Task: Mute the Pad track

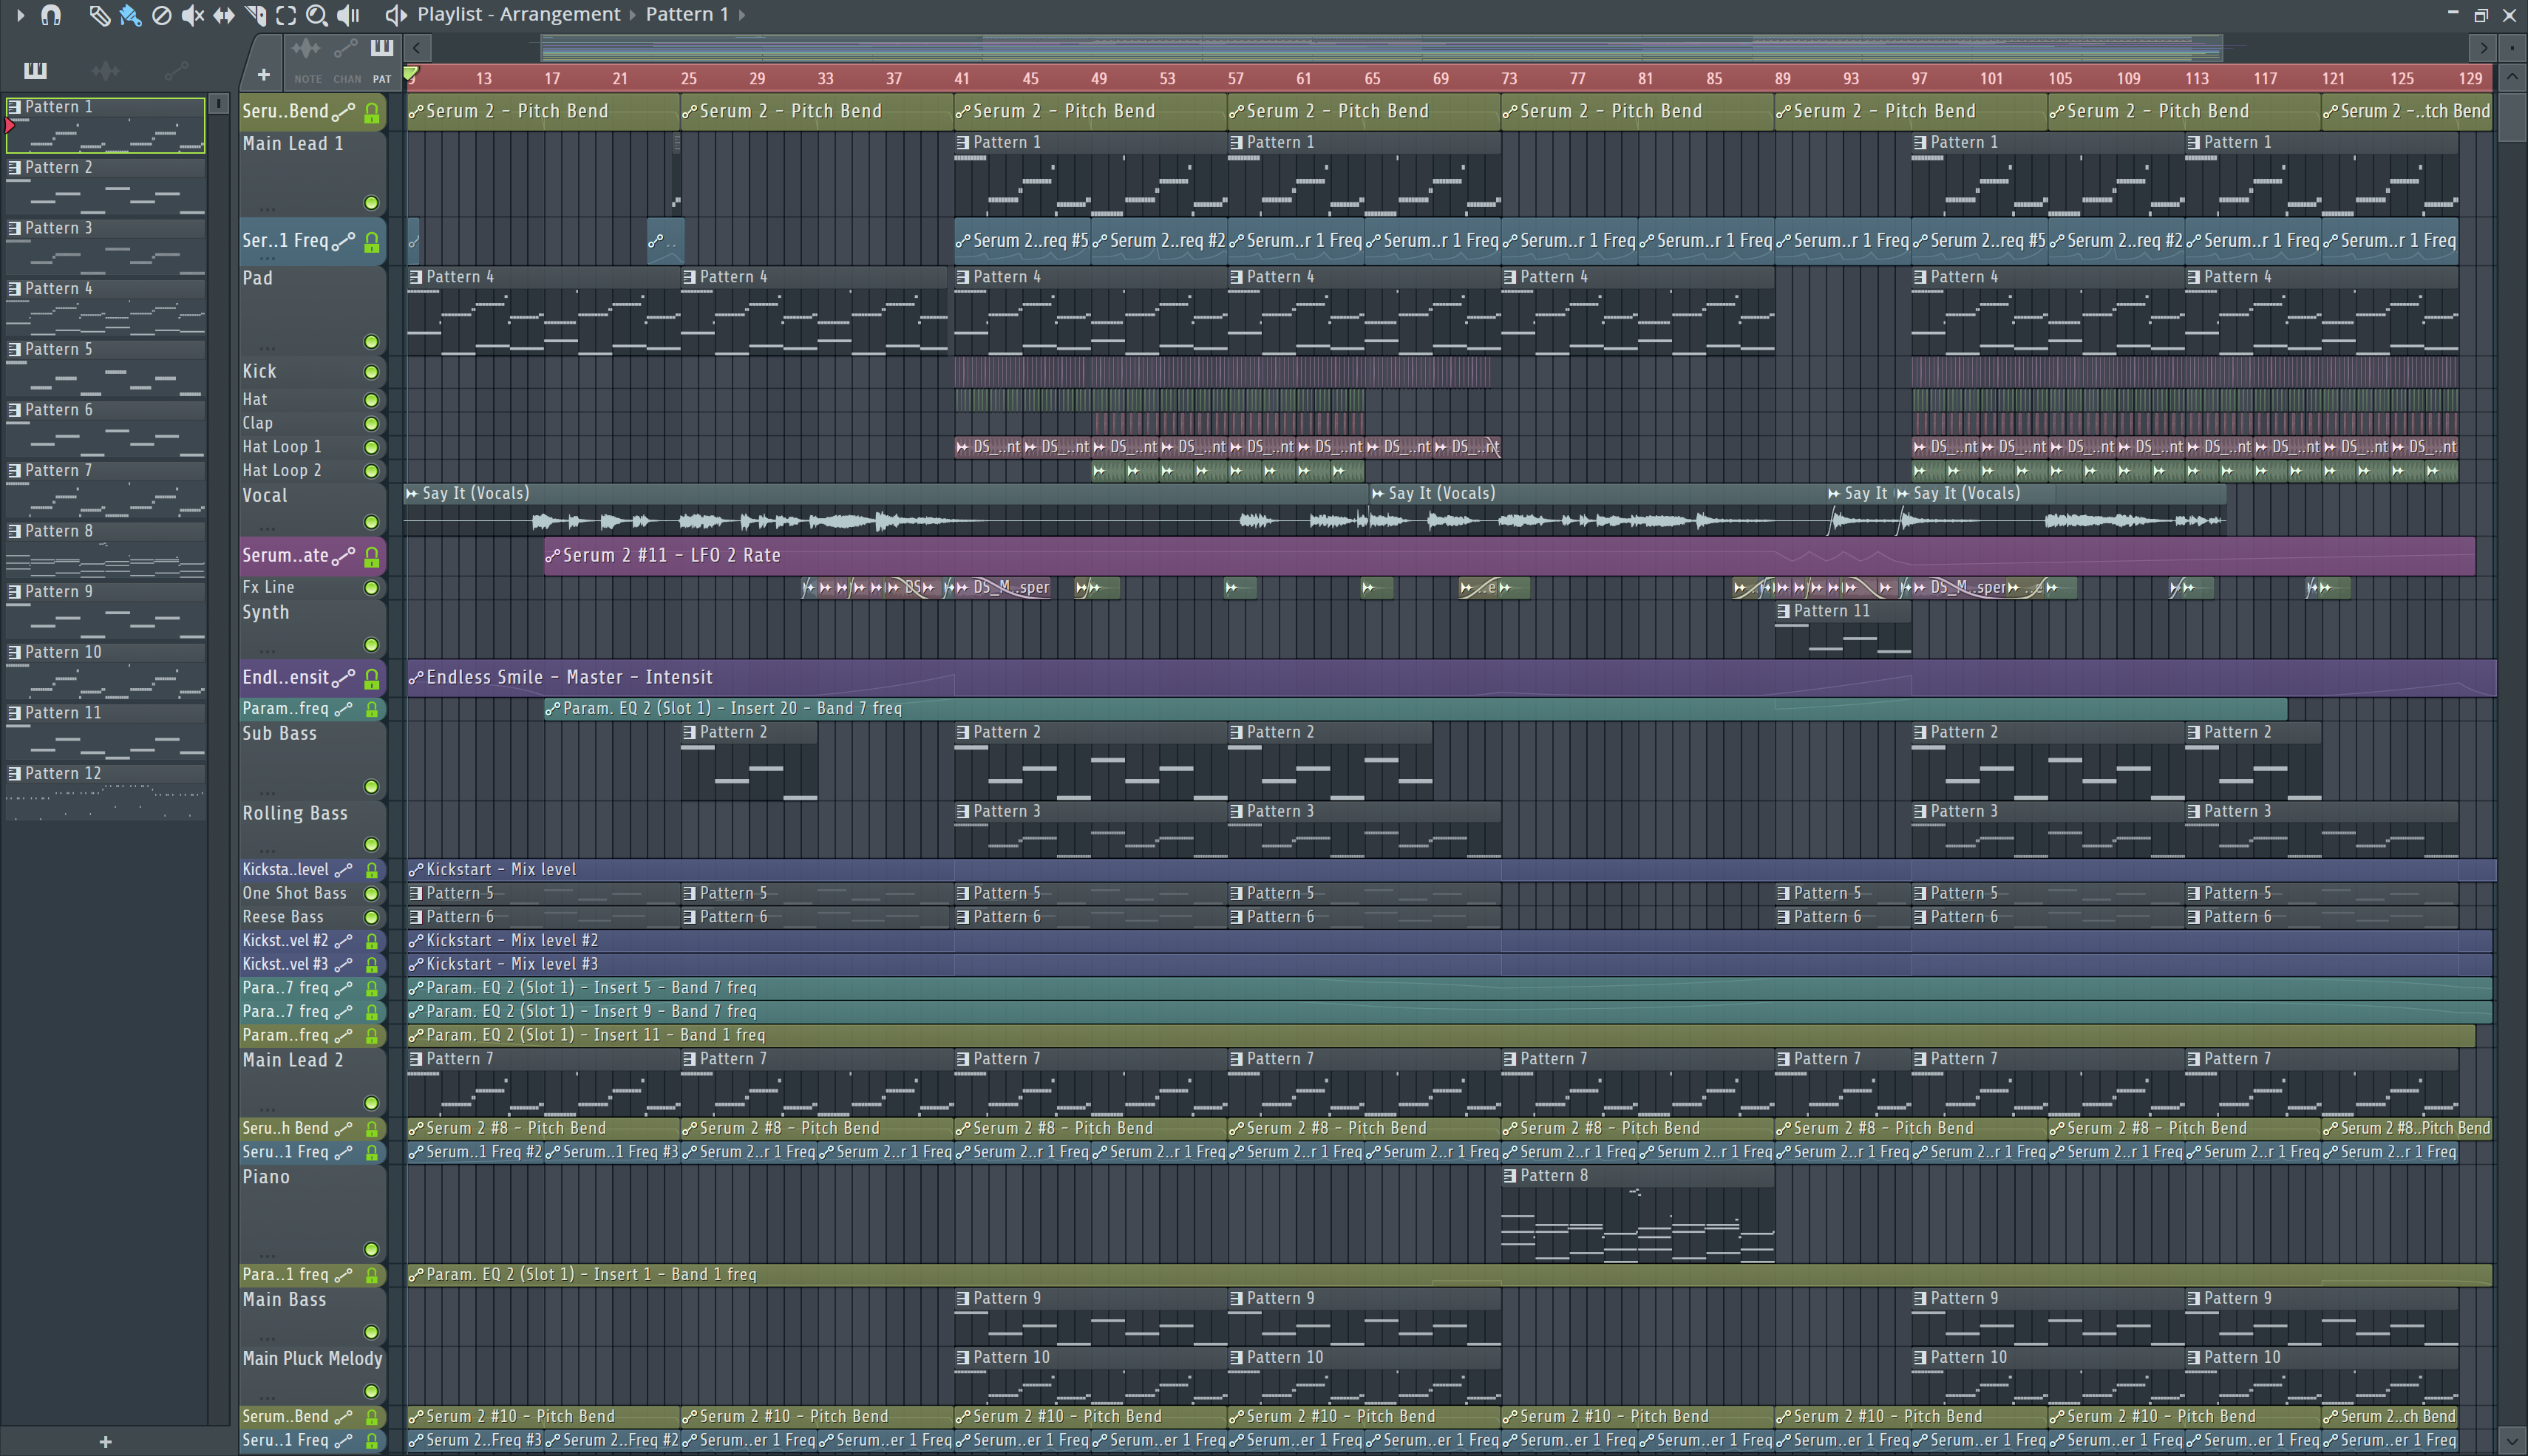Action: click(x=371, y=342)
